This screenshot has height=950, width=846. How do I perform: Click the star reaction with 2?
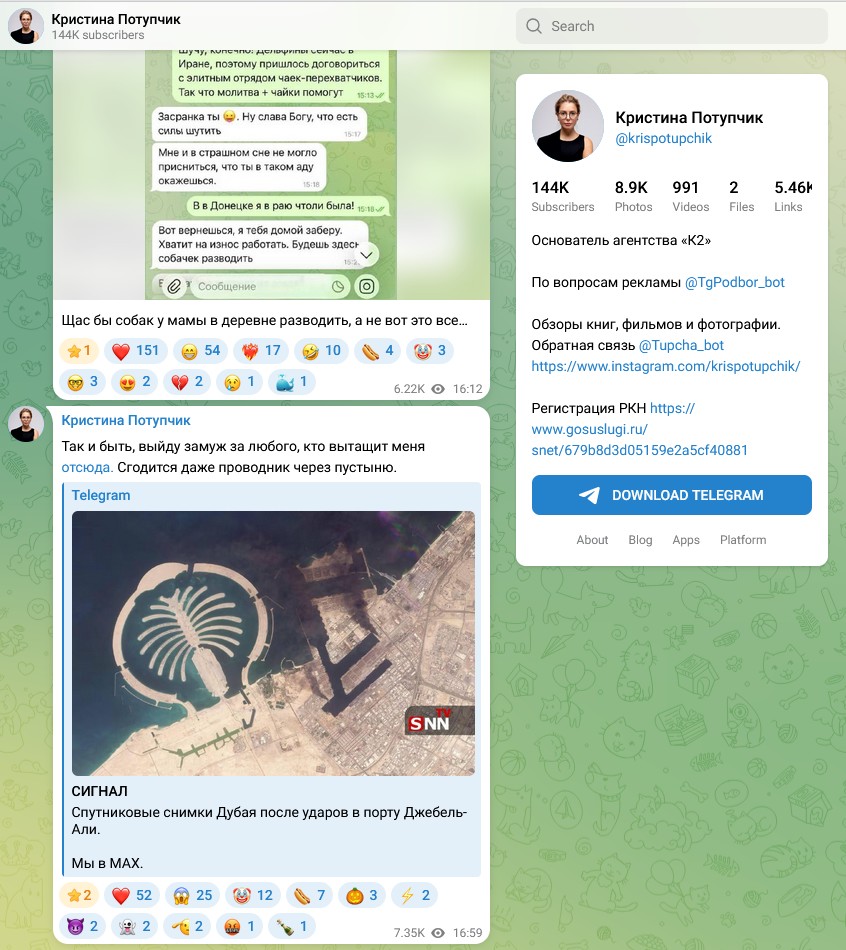(79, 895)
